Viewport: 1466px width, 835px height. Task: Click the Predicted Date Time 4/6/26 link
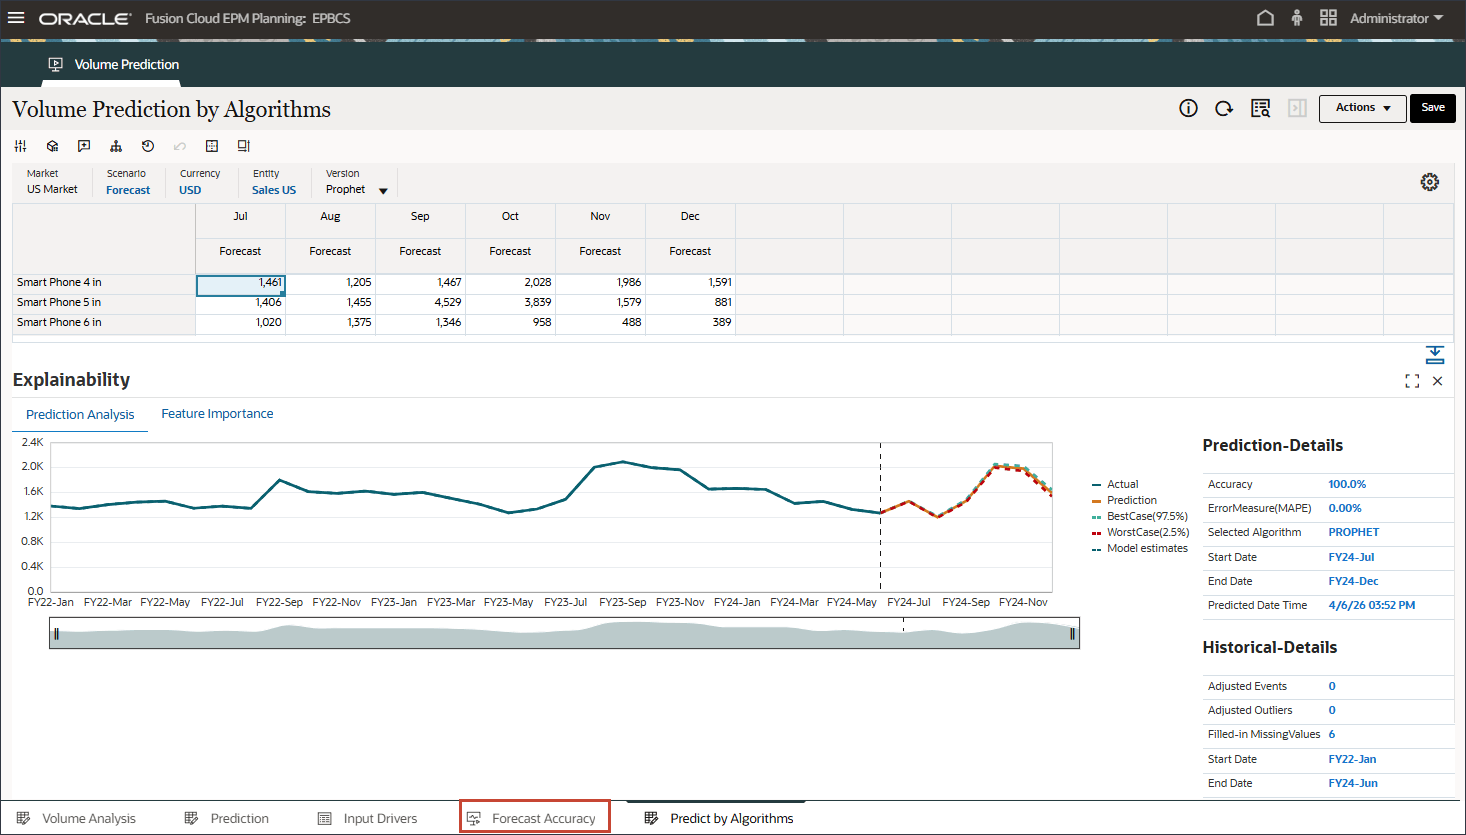click(1372, 605)
